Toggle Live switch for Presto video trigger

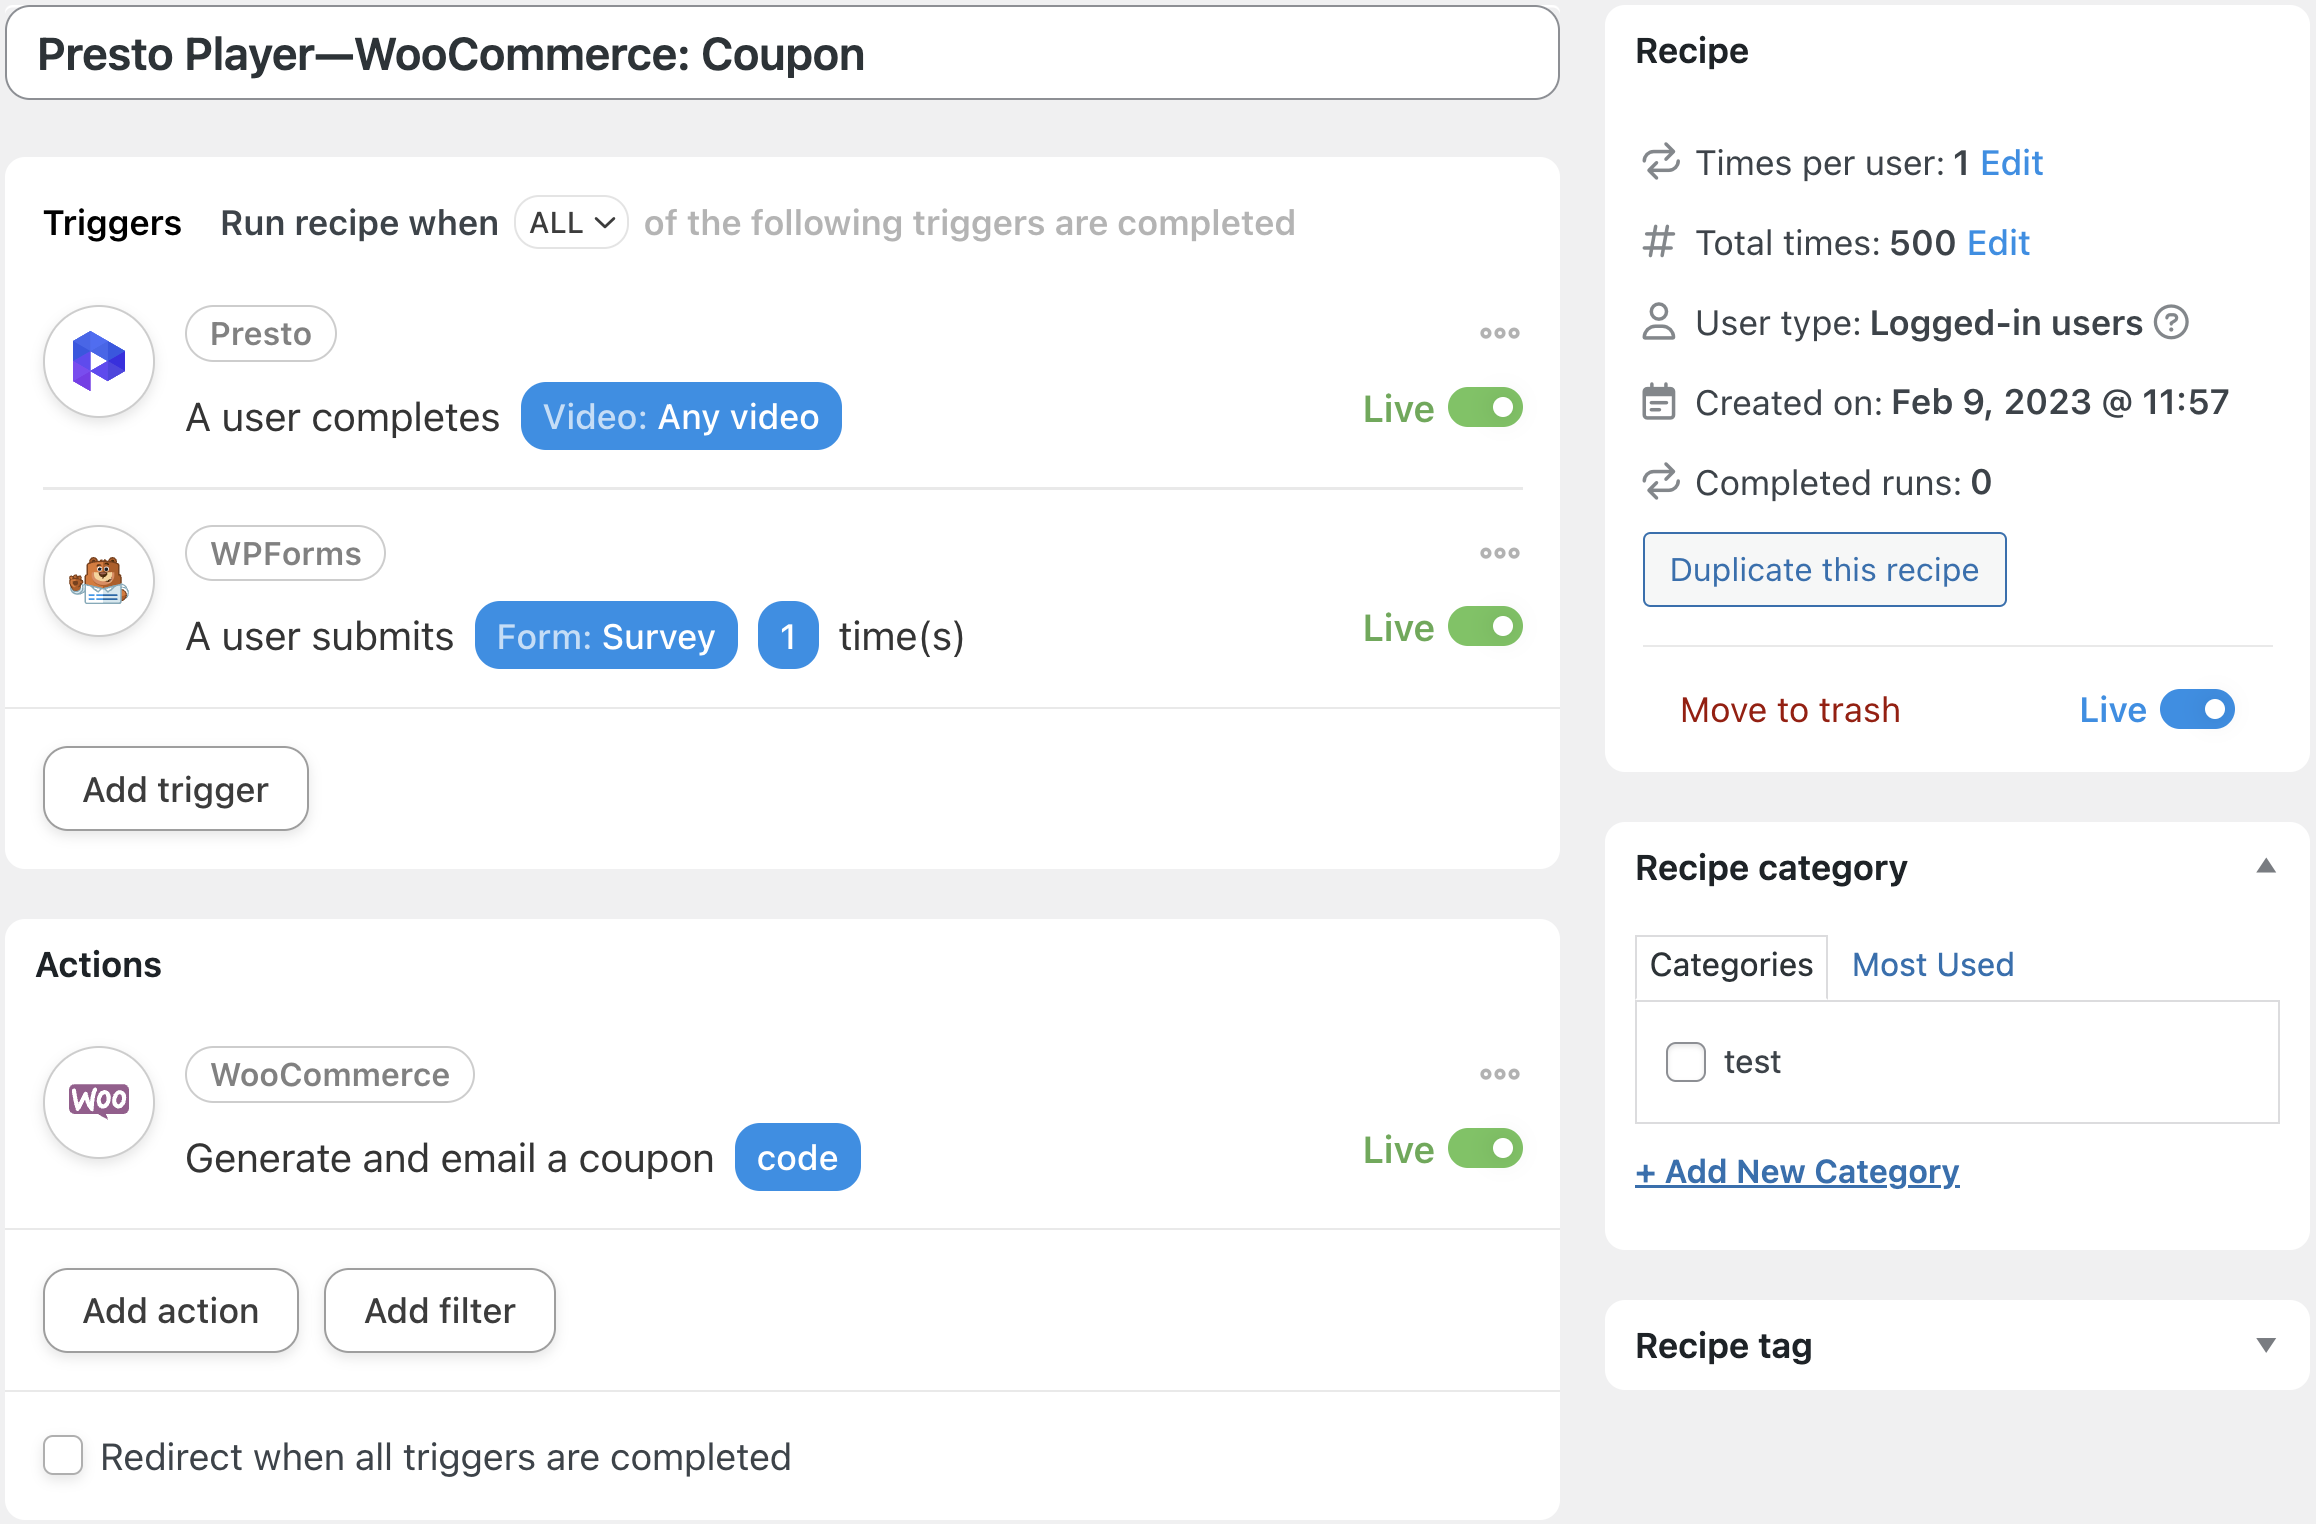coord(1485,408)
